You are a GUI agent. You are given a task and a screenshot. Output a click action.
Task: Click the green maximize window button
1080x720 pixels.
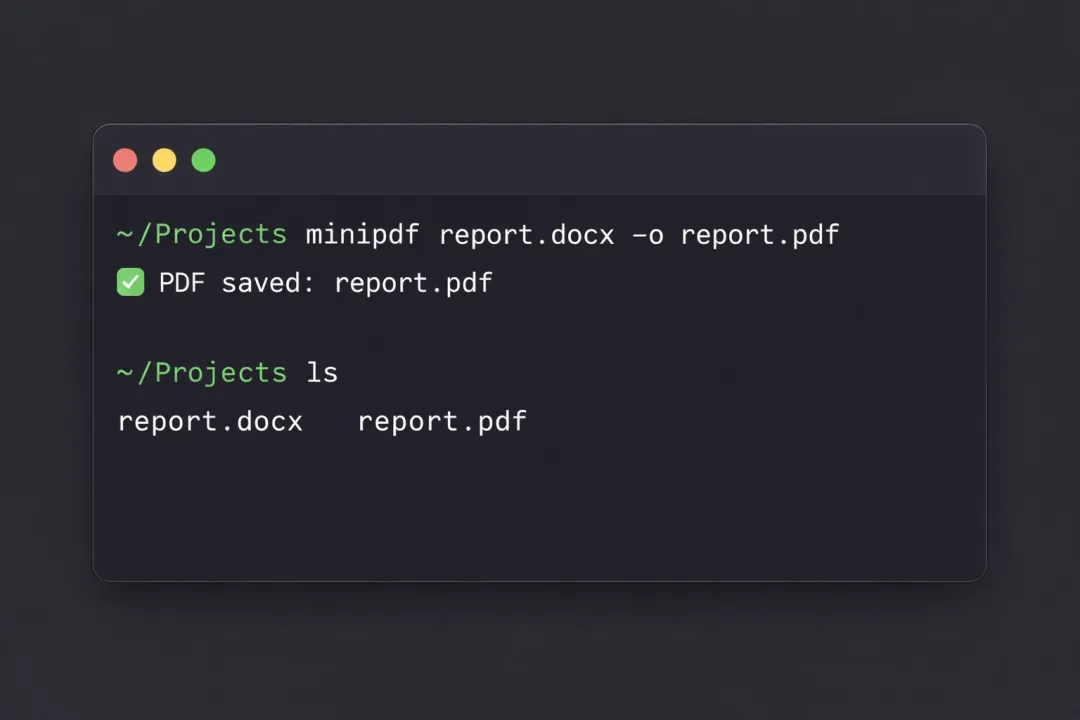coord(203,160)
